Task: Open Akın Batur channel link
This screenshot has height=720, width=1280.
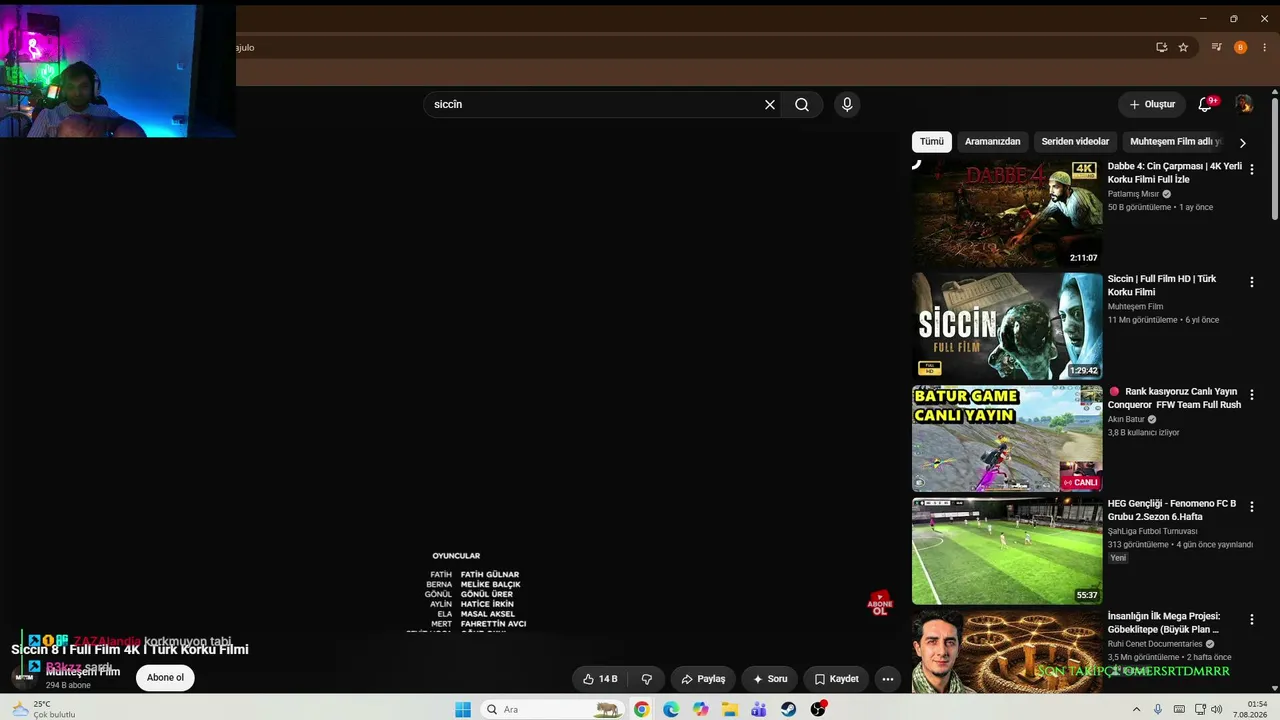Action: coord(1126,420)
